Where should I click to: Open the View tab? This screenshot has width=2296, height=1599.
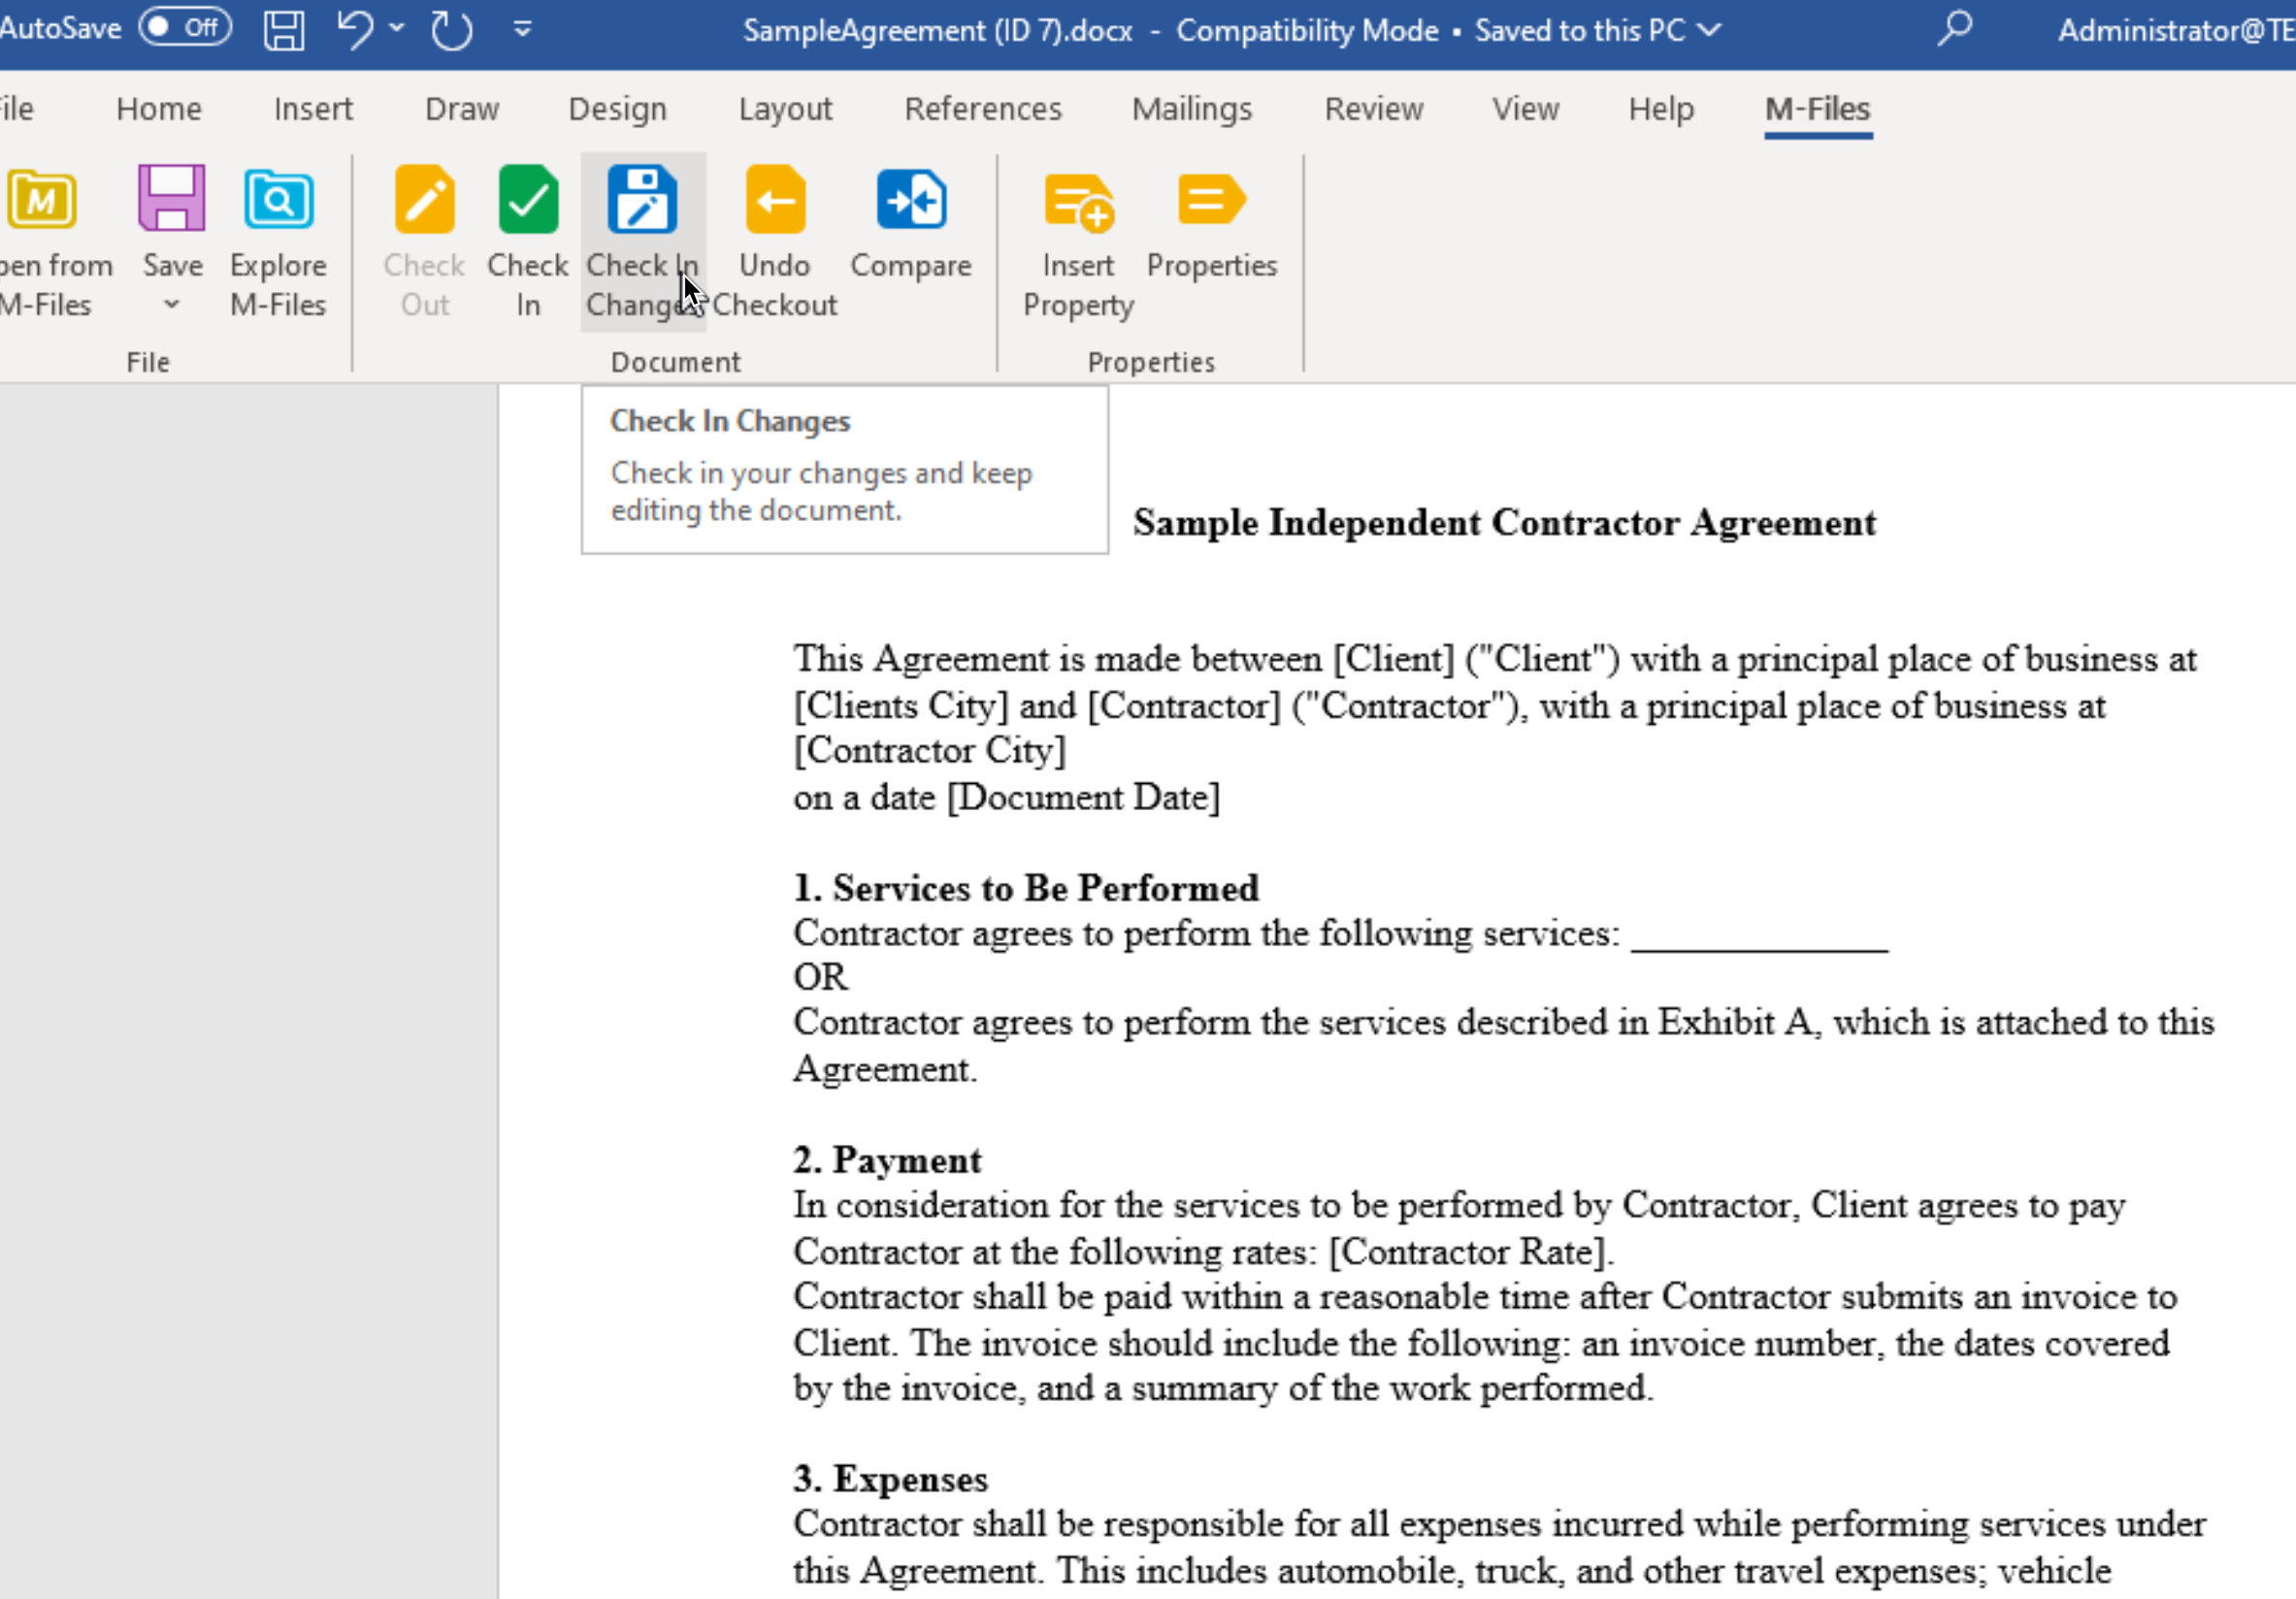tap(1525, 108)
